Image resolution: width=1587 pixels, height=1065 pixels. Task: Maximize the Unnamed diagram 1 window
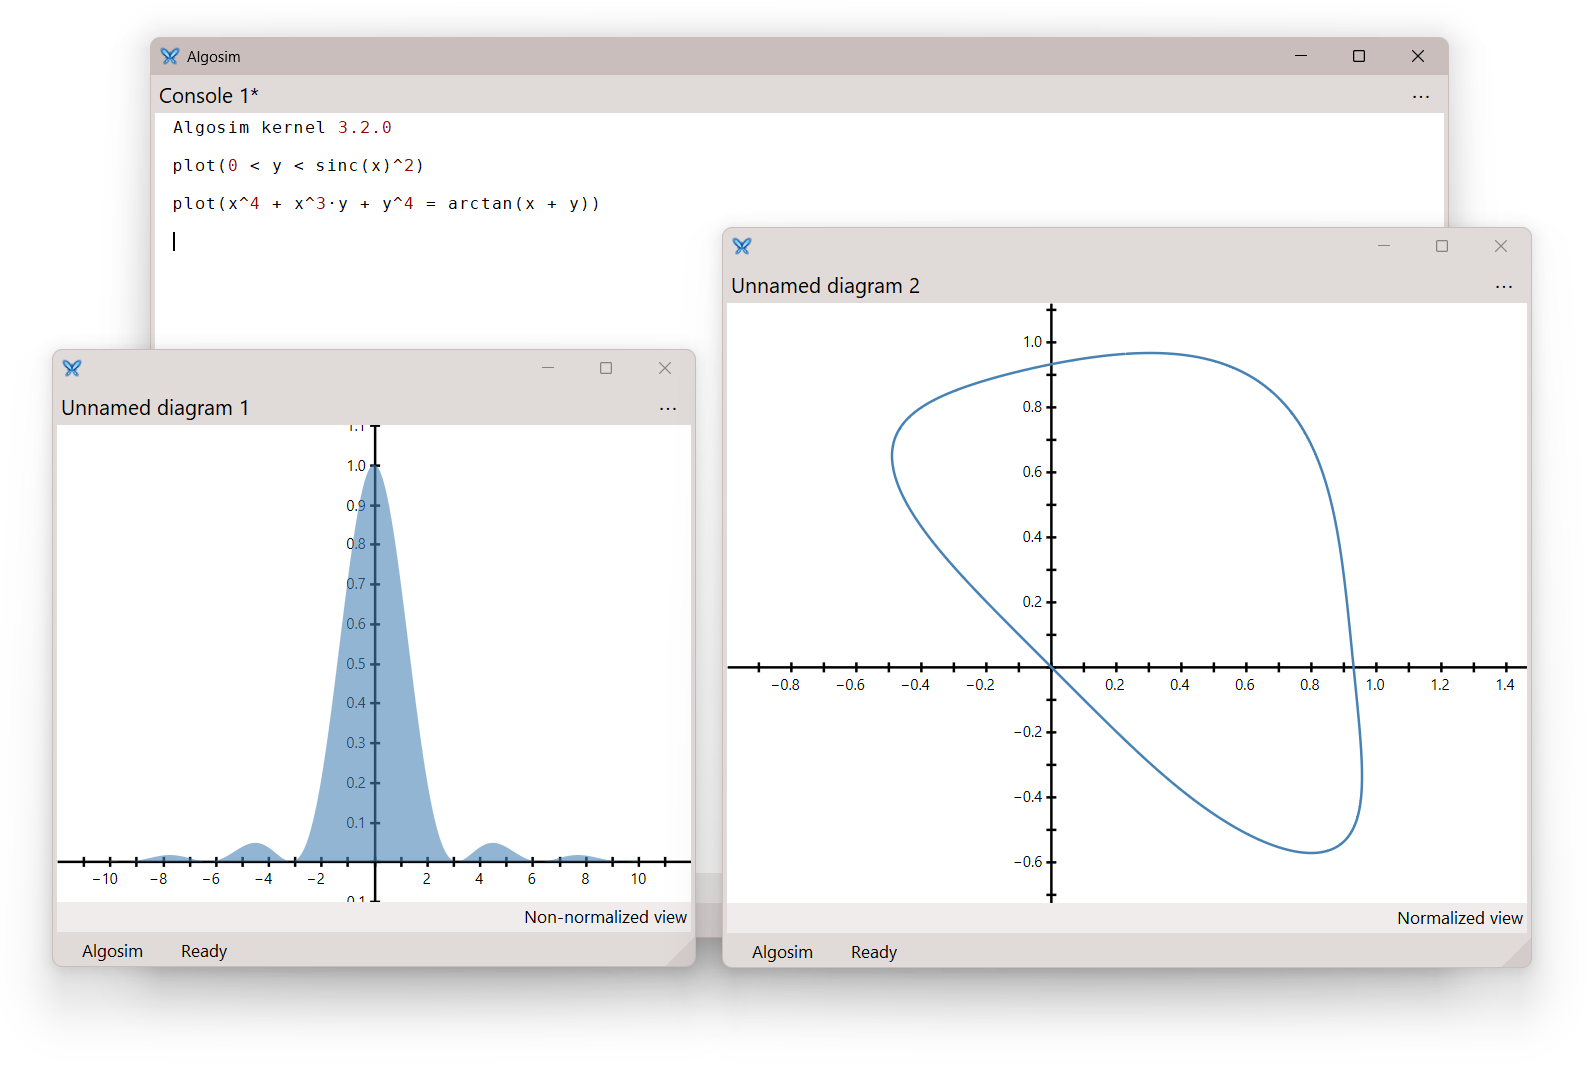[x=606, y=368]
